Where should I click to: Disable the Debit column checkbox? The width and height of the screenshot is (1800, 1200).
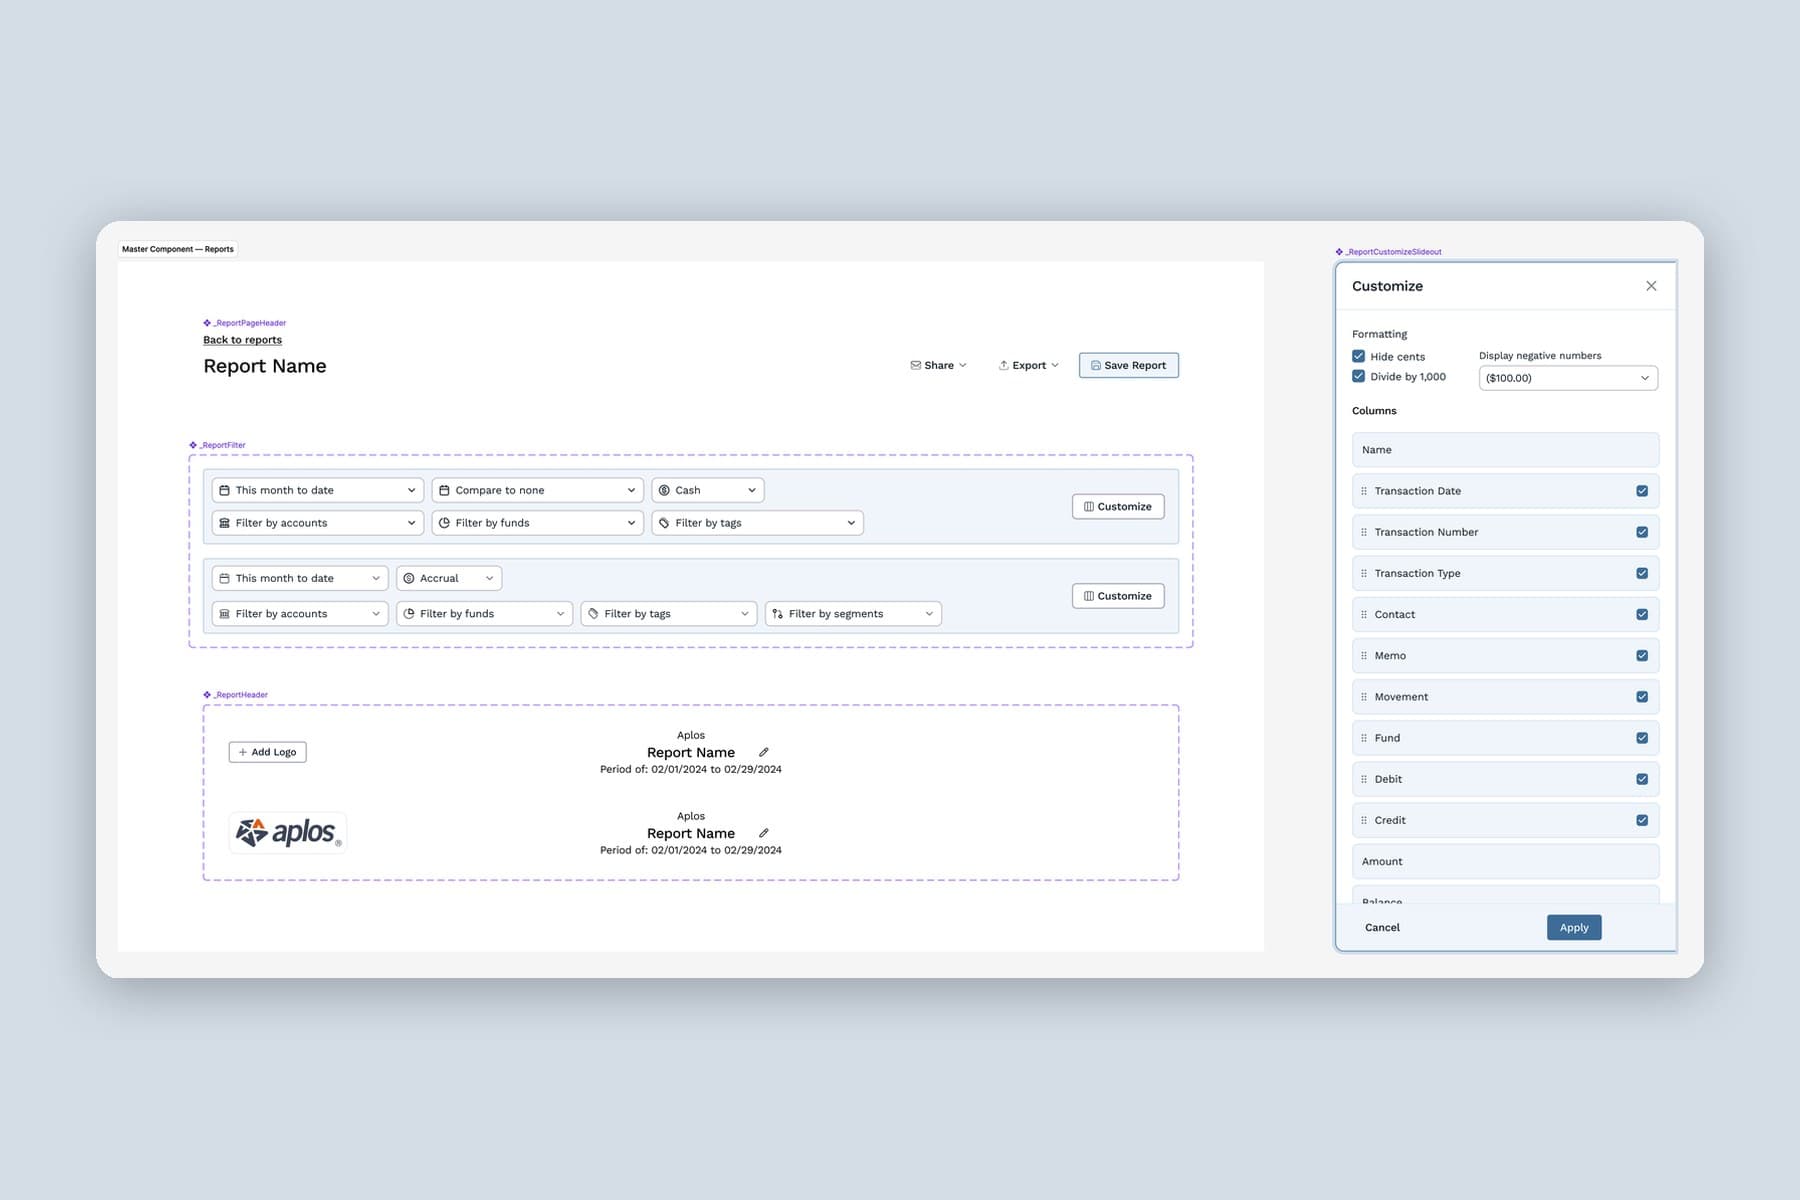(x=1642, y=779)
